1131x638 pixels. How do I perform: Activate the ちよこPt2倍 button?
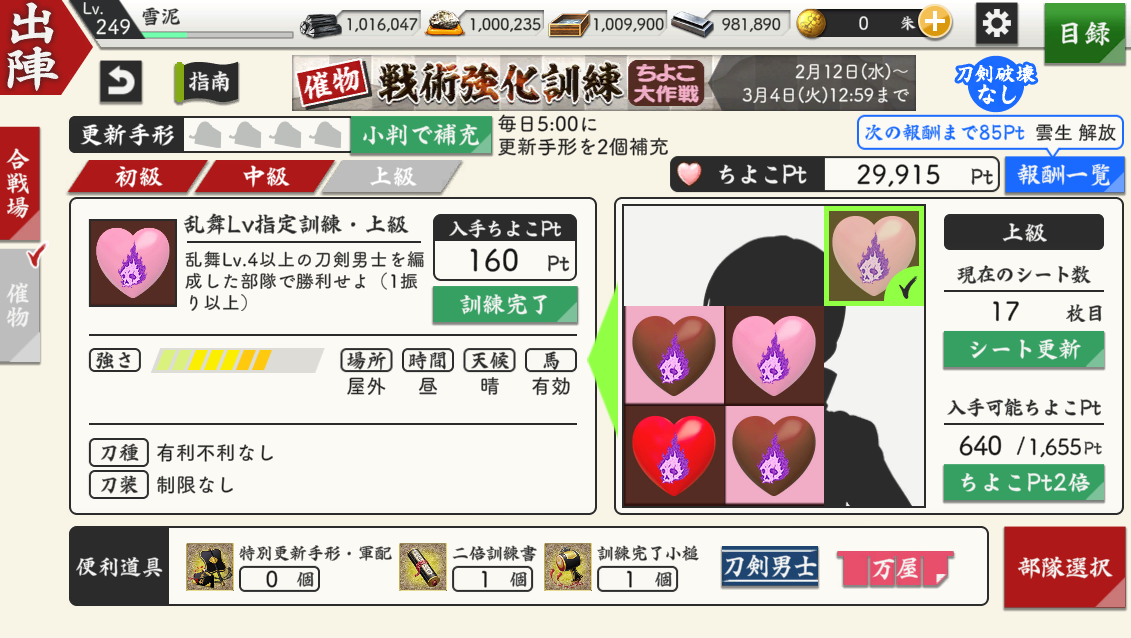tap(1024, 482)
